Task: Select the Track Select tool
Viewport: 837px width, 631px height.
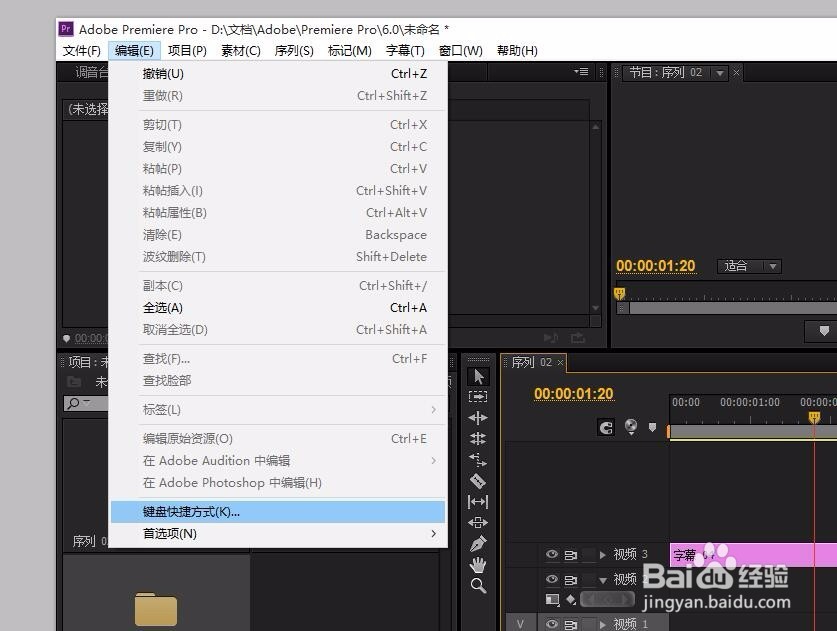Action: (478, 397)
